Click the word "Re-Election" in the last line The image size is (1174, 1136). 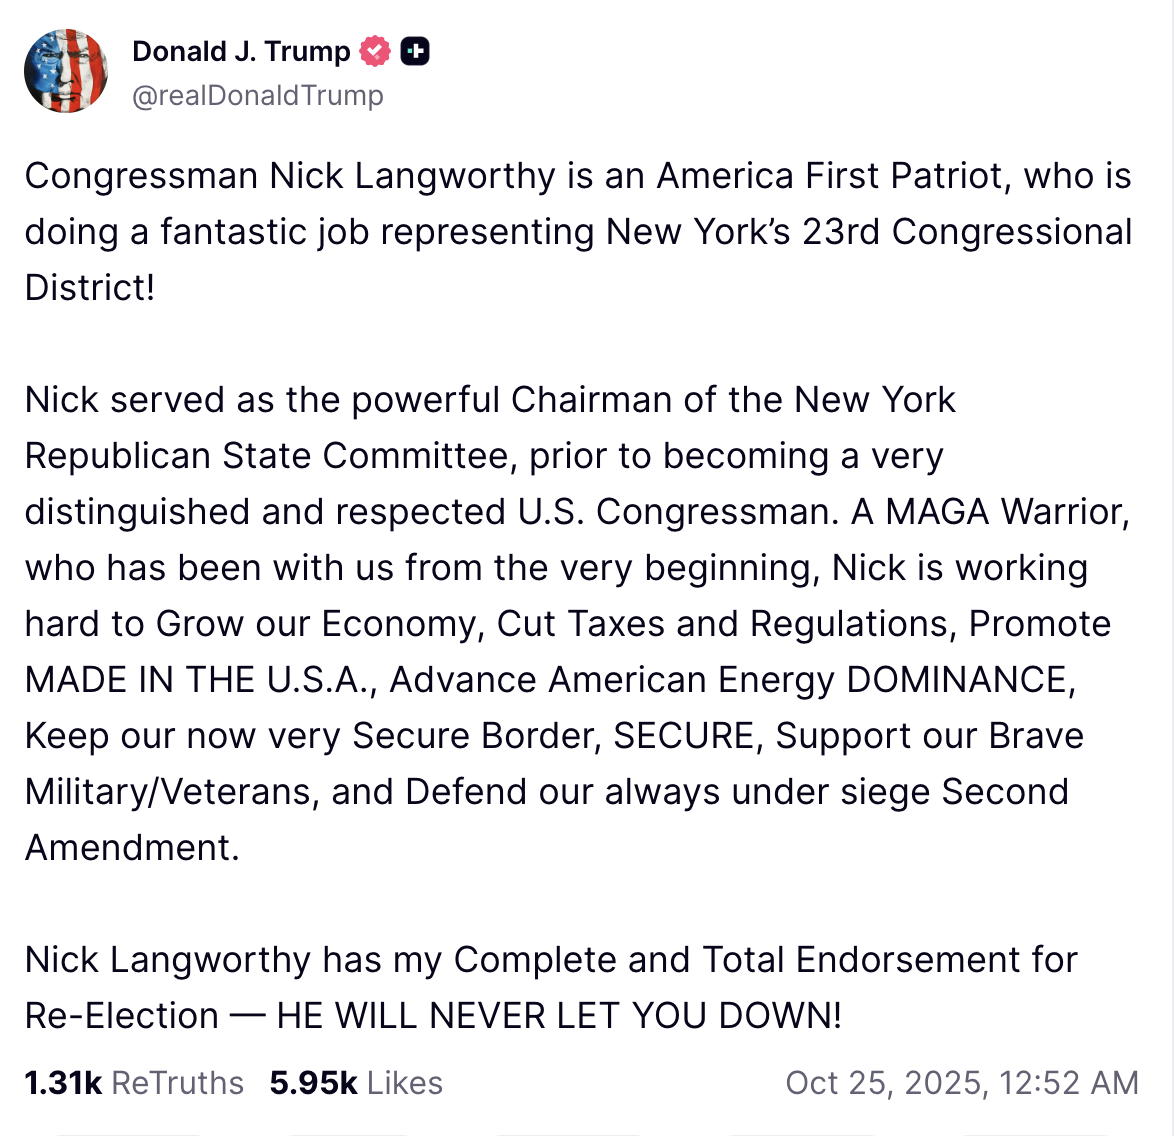pyautogui.click(x=121, y=1016)
